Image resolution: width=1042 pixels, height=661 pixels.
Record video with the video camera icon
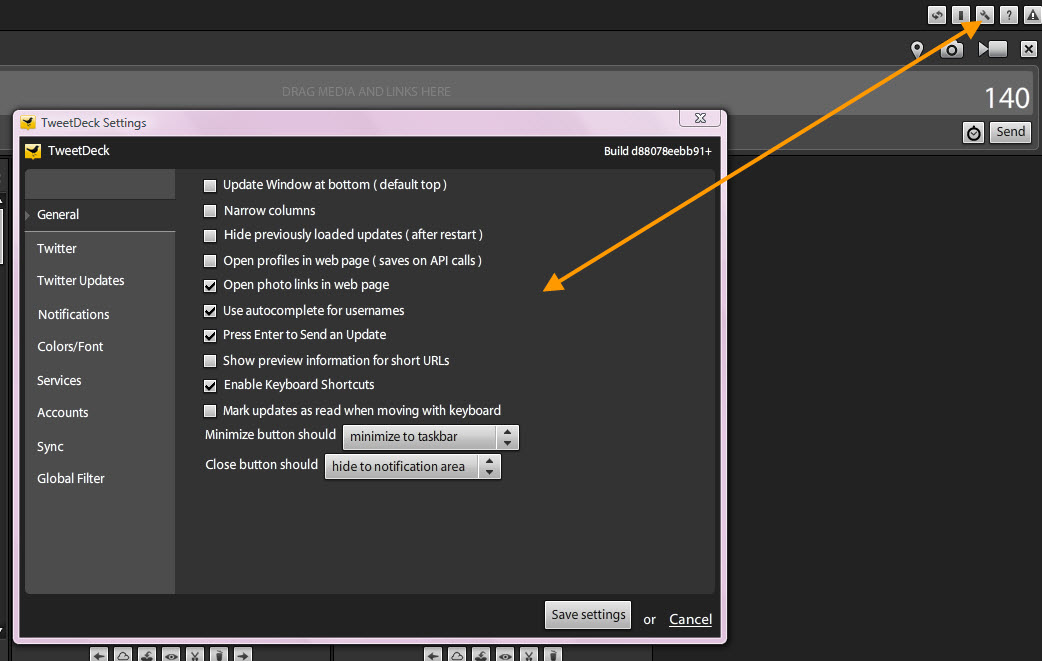[992, 49]
